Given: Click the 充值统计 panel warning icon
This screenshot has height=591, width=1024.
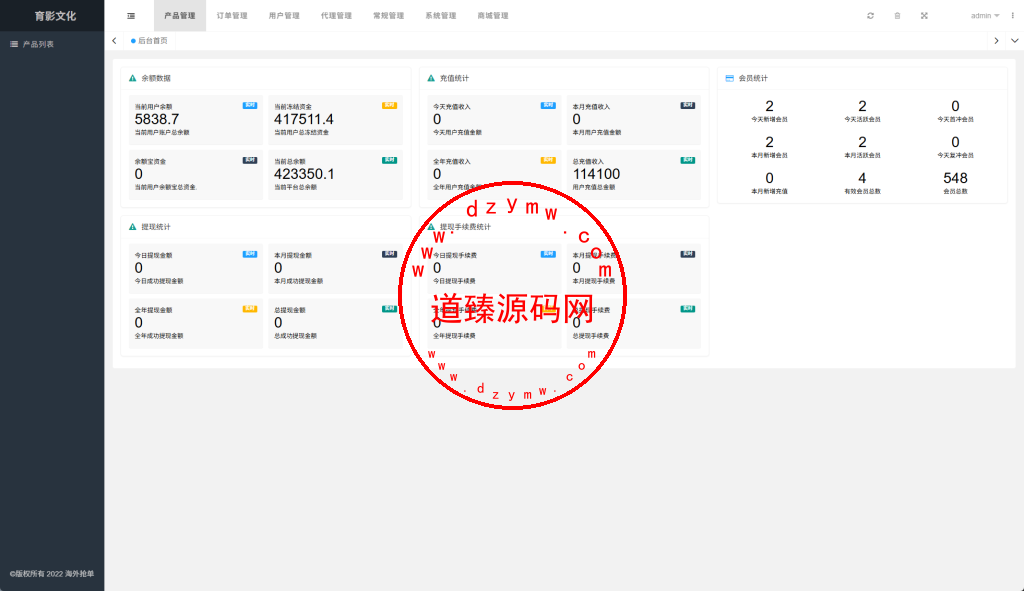Looking at the screenshot, I should (x=431, y=78).
